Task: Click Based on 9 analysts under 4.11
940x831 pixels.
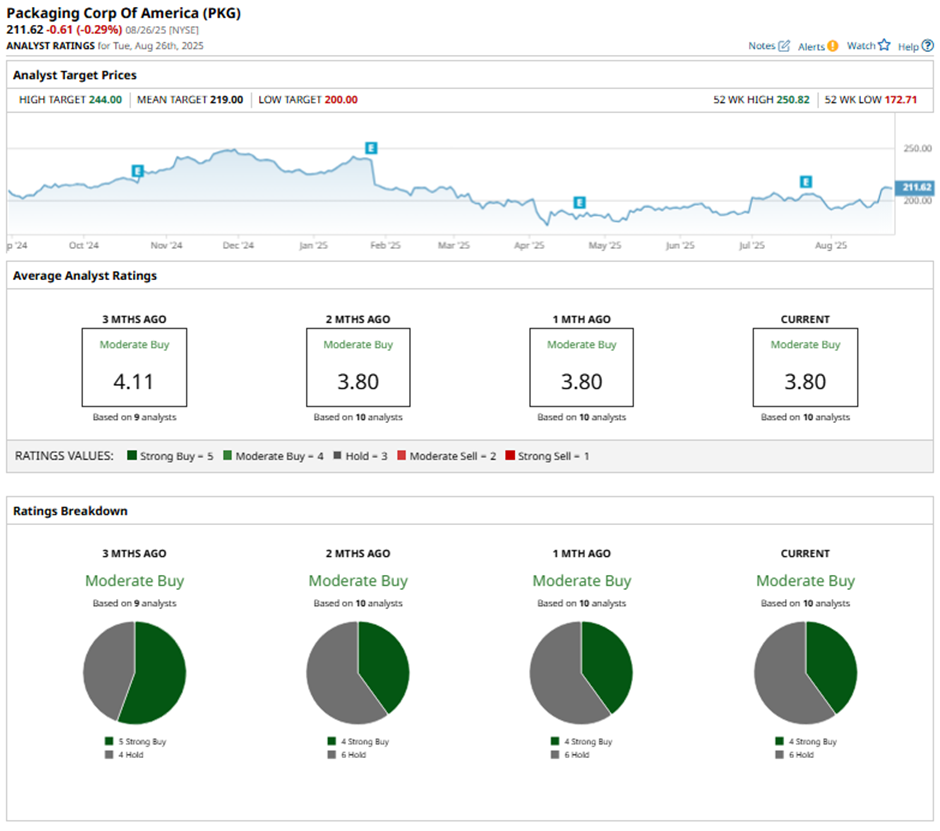Action: point(134,417)
